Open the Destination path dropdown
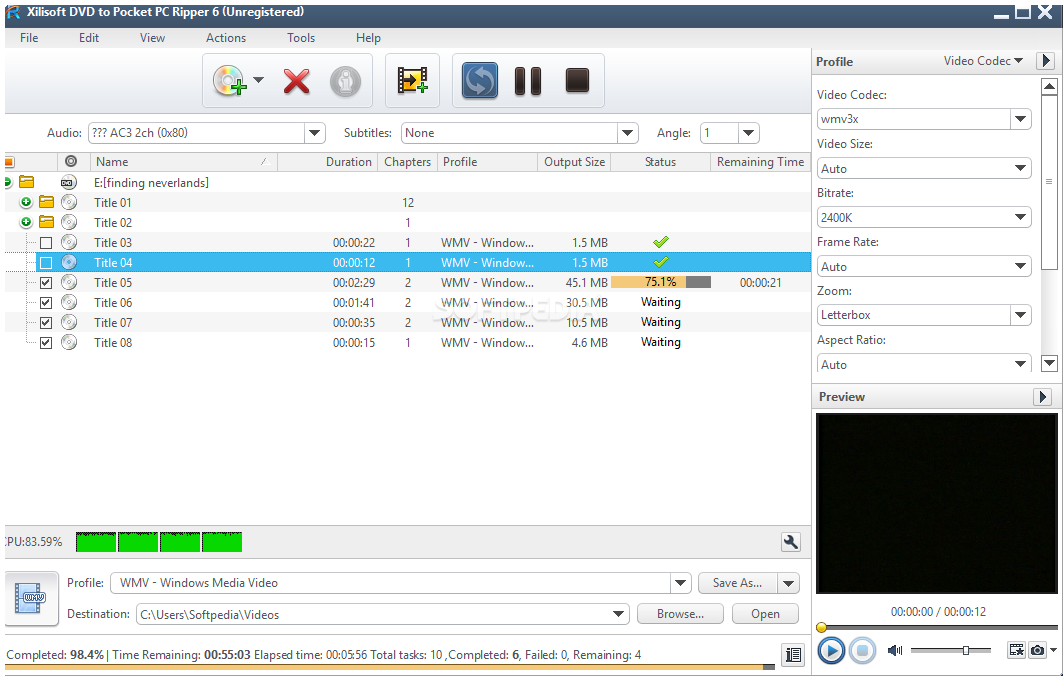The width and height of the screenshot is (1063, 676). point(618,614)
